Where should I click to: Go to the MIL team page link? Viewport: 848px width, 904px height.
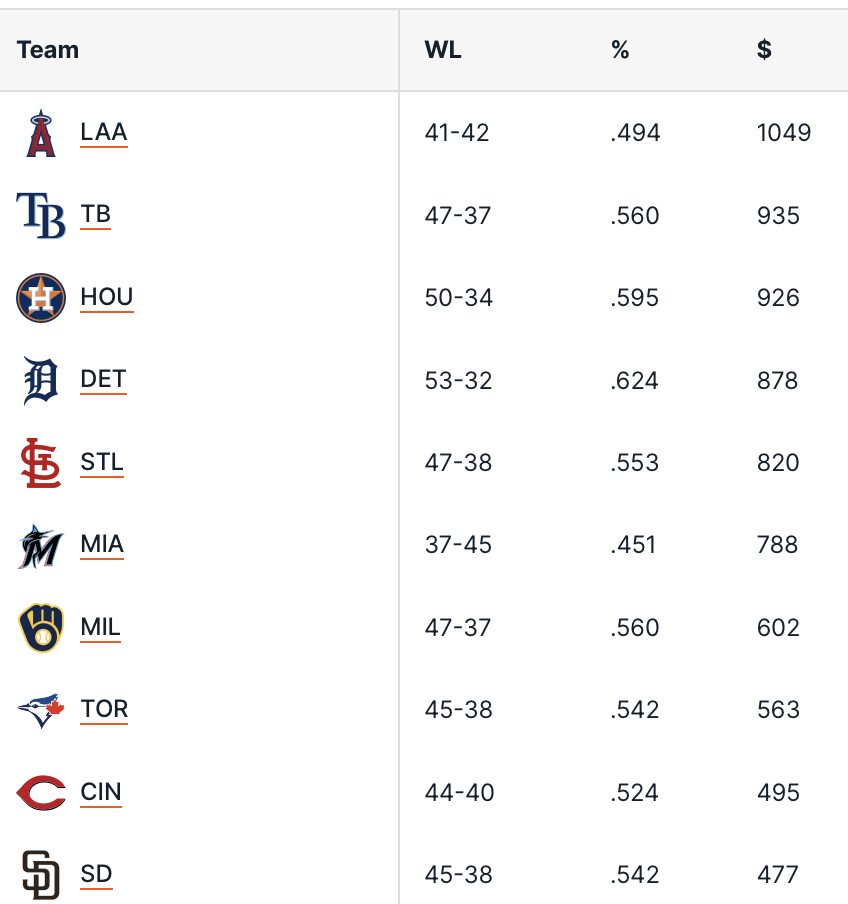100,627
